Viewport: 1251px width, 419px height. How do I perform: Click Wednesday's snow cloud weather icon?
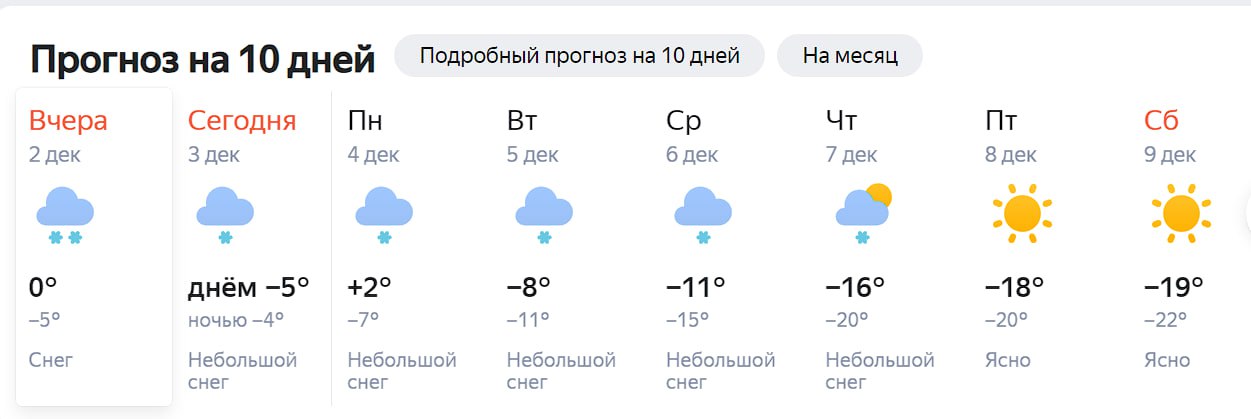point(703,215)
